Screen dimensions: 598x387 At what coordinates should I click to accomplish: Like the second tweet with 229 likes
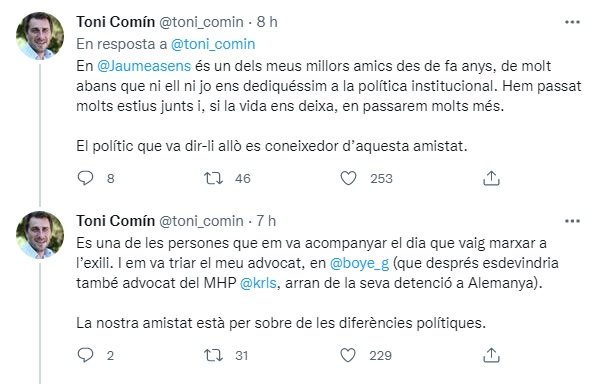point(348,355)
